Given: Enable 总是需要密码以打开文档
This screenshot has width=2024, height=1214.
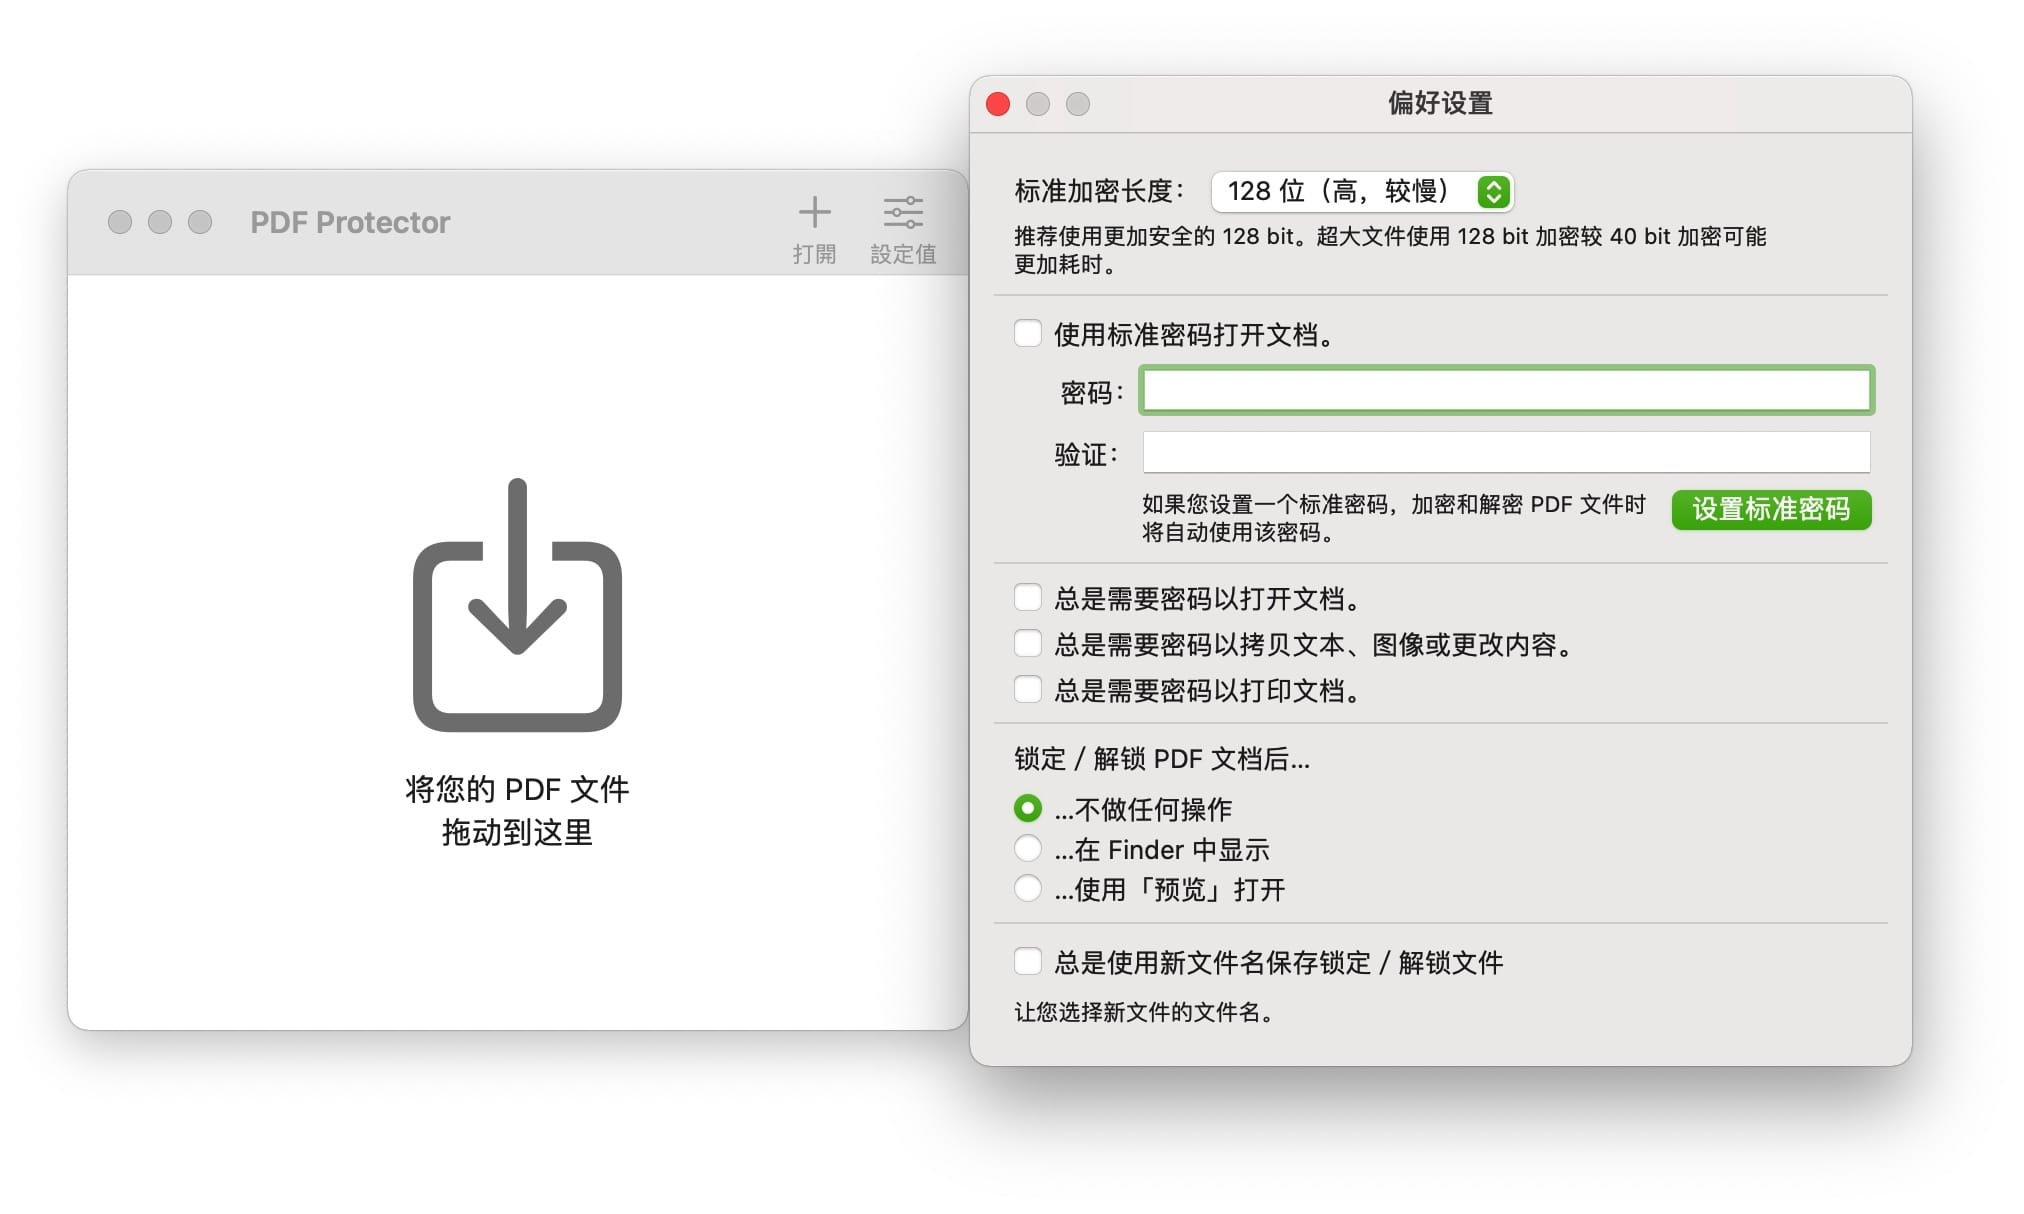Looking at the screenshot, I should point(1028,597).
